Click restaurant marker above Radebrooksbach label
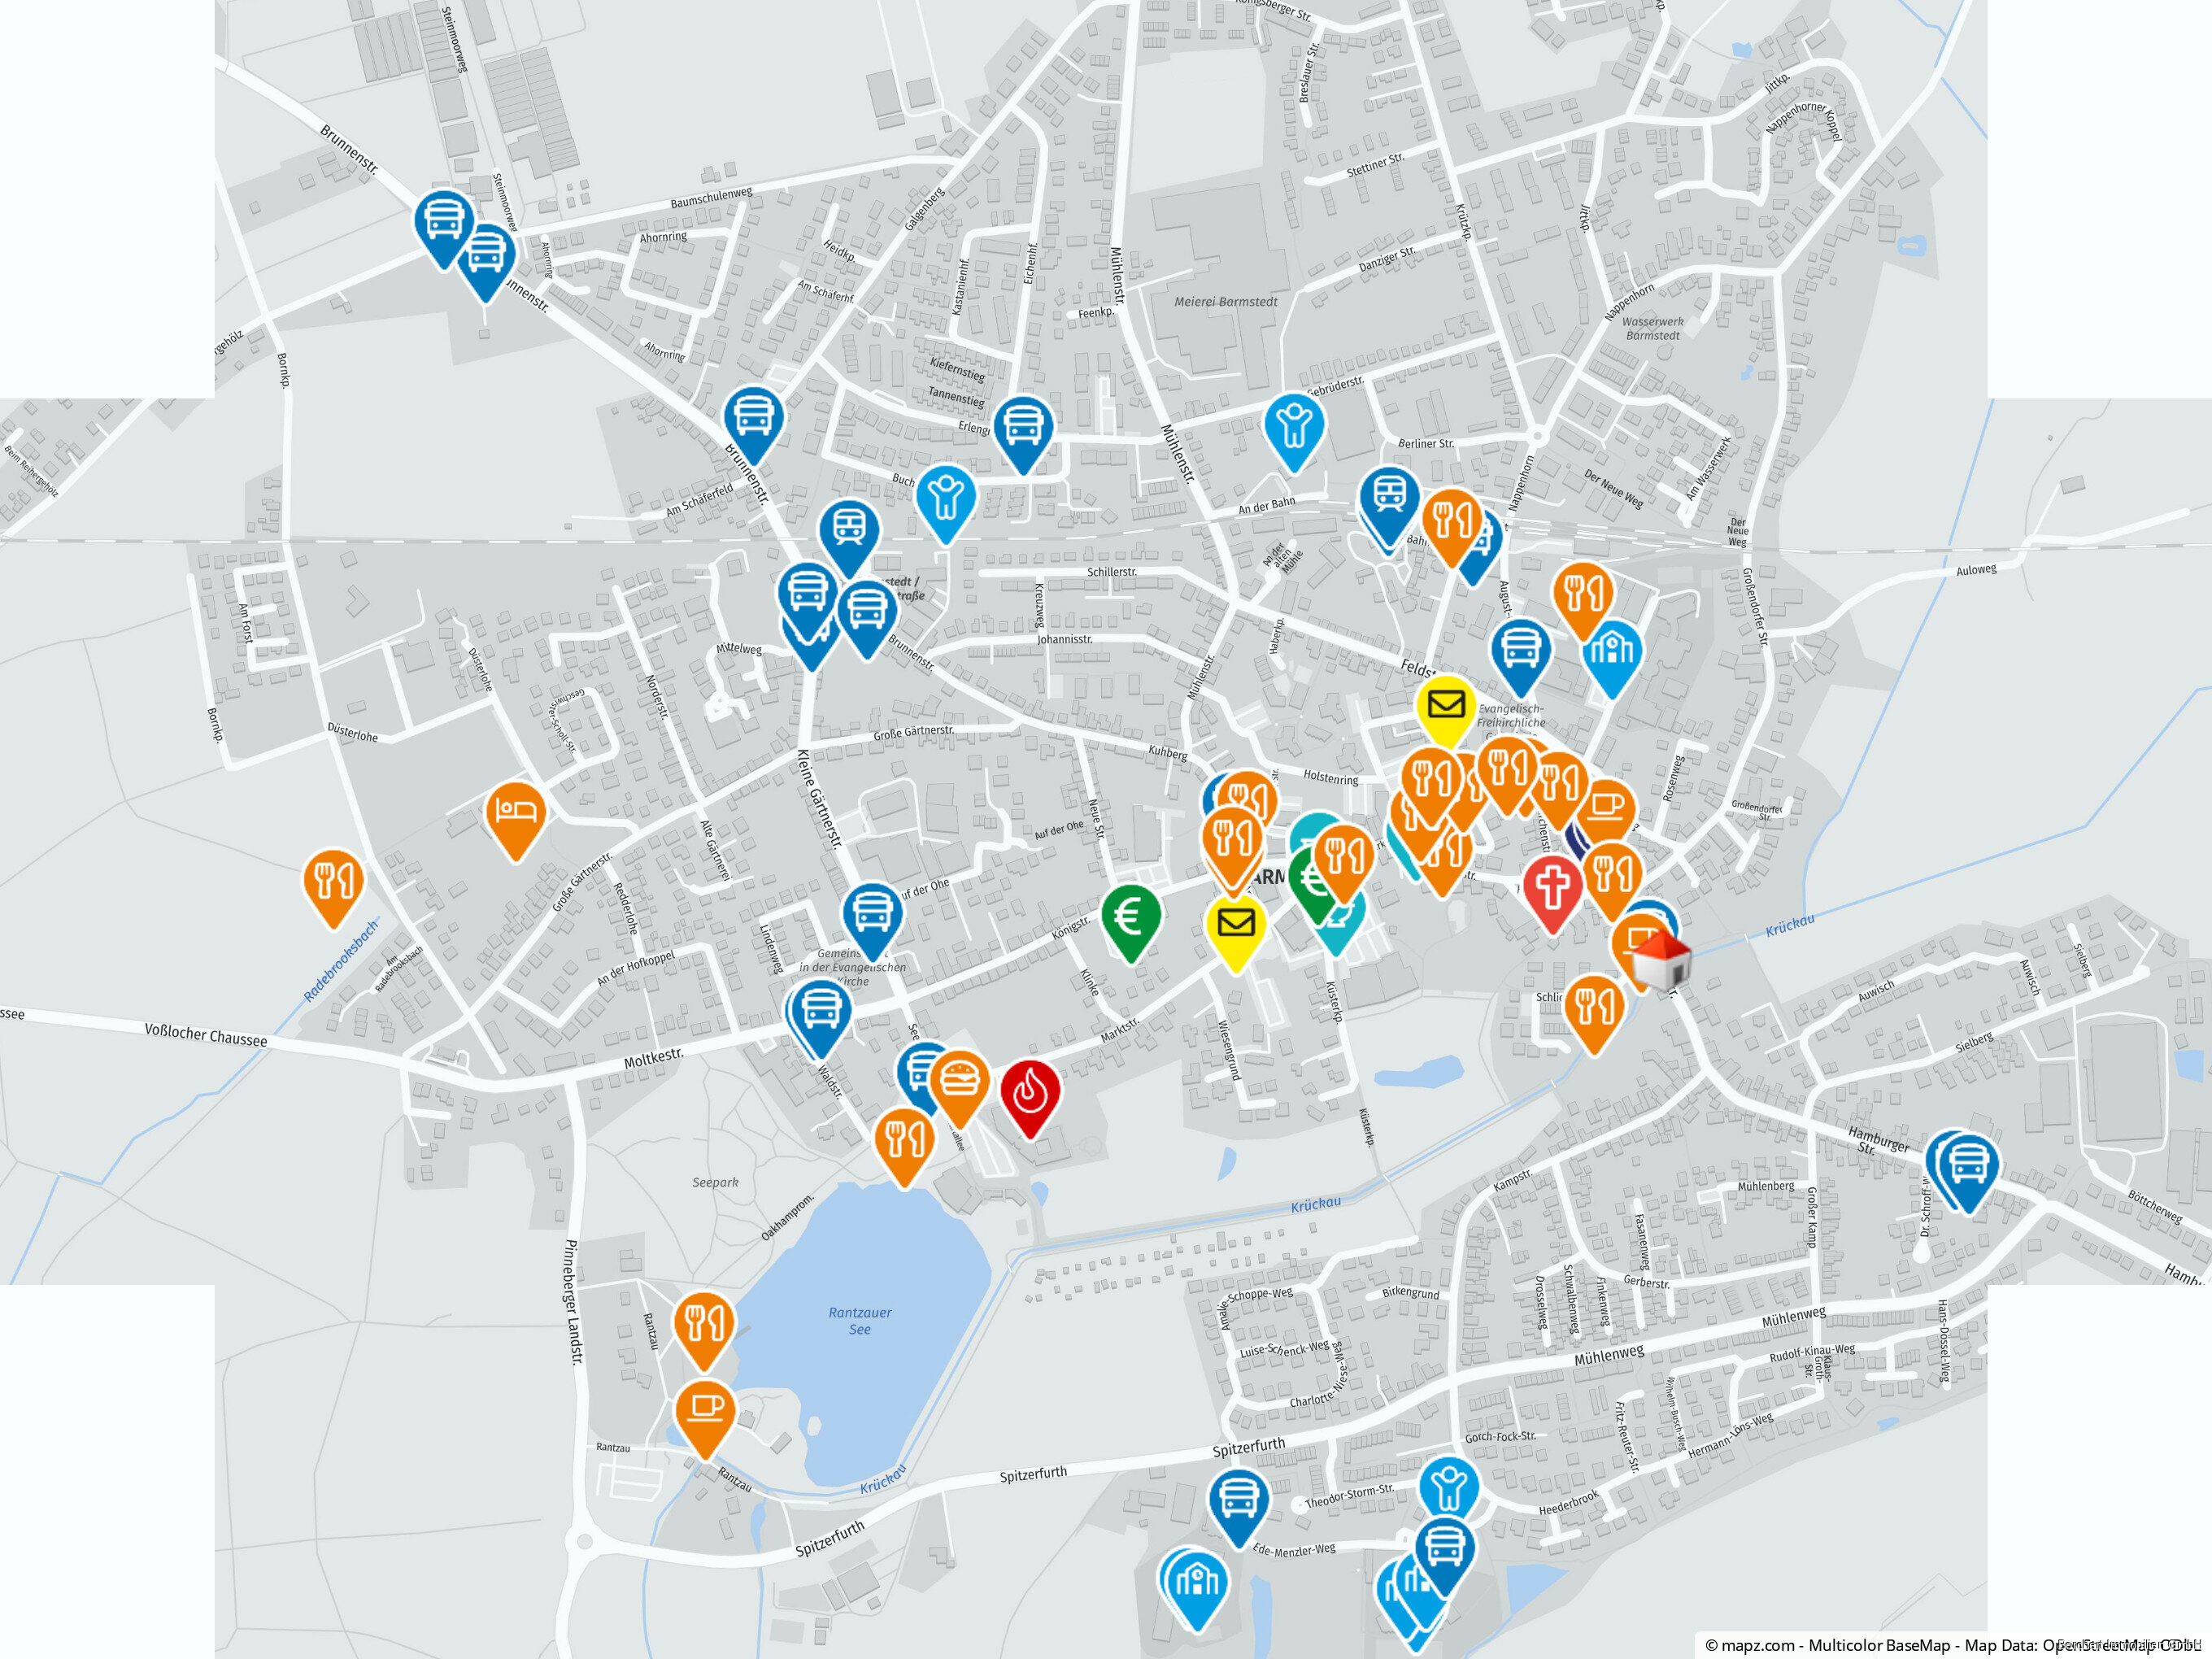This screenshot has width=2212, height=1659. (x=332, y=888)
